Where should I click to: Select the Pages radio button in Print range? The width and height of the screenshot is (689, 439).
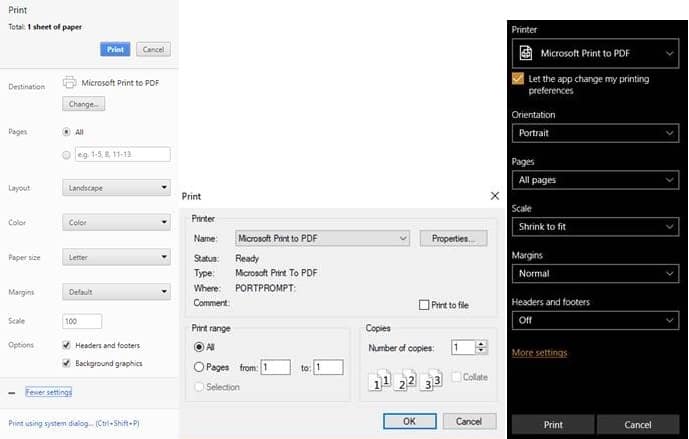[198, 368]
